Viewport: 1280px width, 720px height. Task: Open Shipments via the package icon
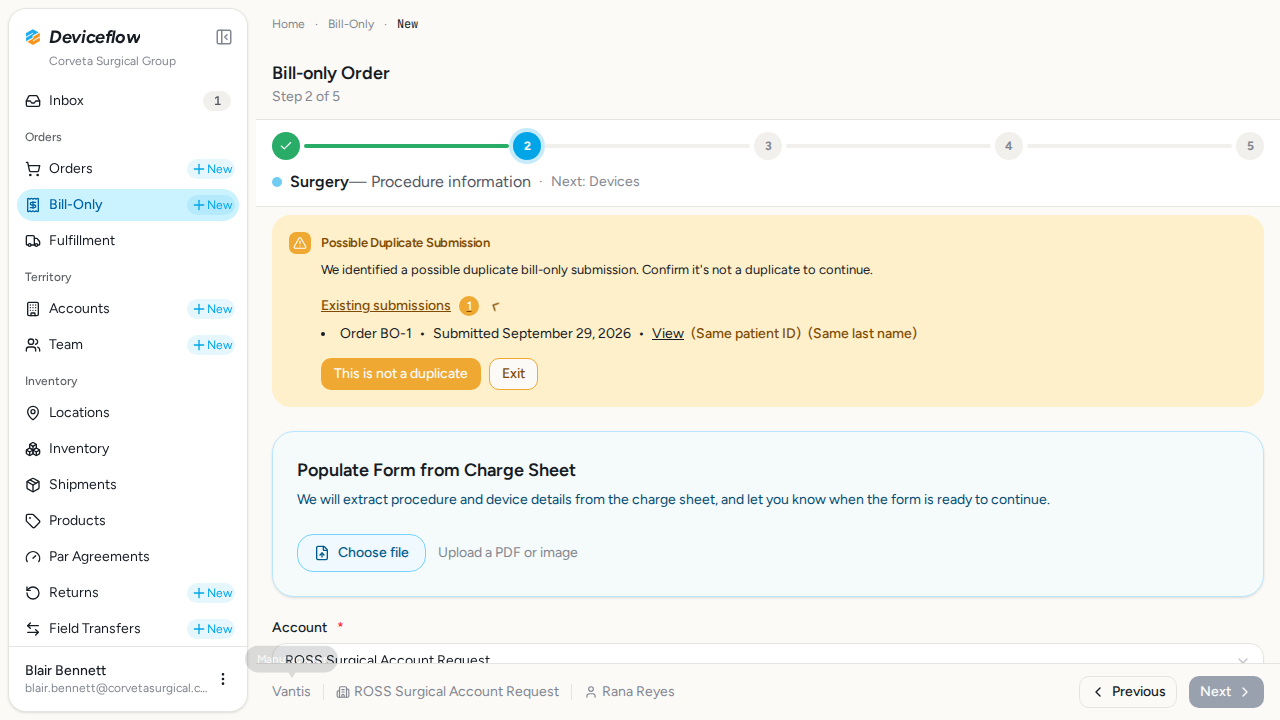click(33, 485)
